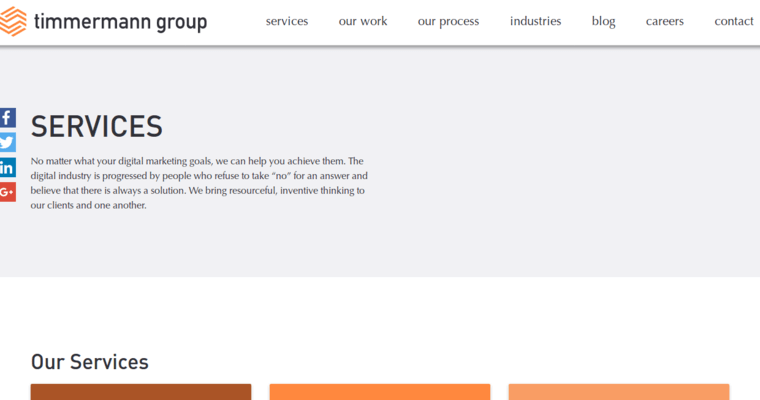Visit the blog page

click(x=603, y=22)
